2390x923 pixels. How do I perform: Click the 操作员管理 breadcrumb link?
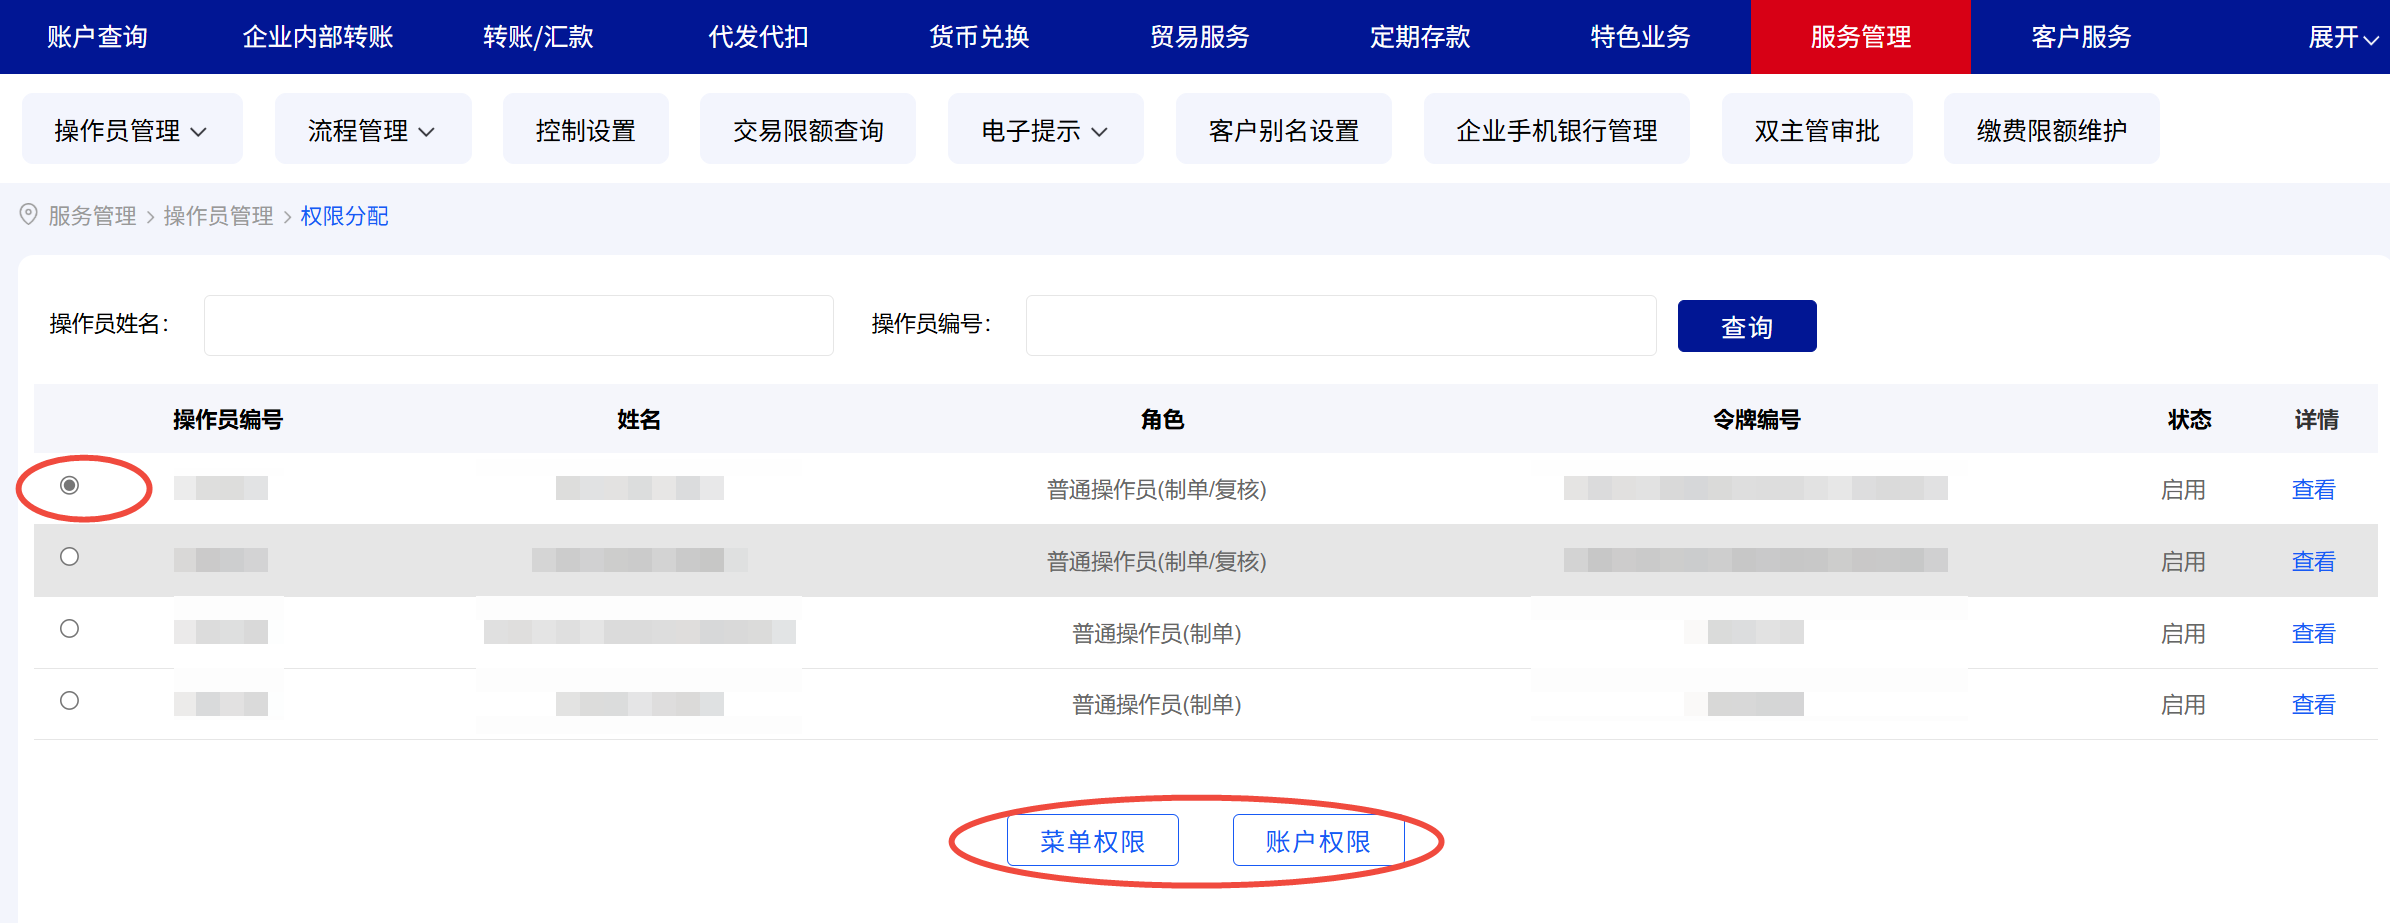coord(218,216)
